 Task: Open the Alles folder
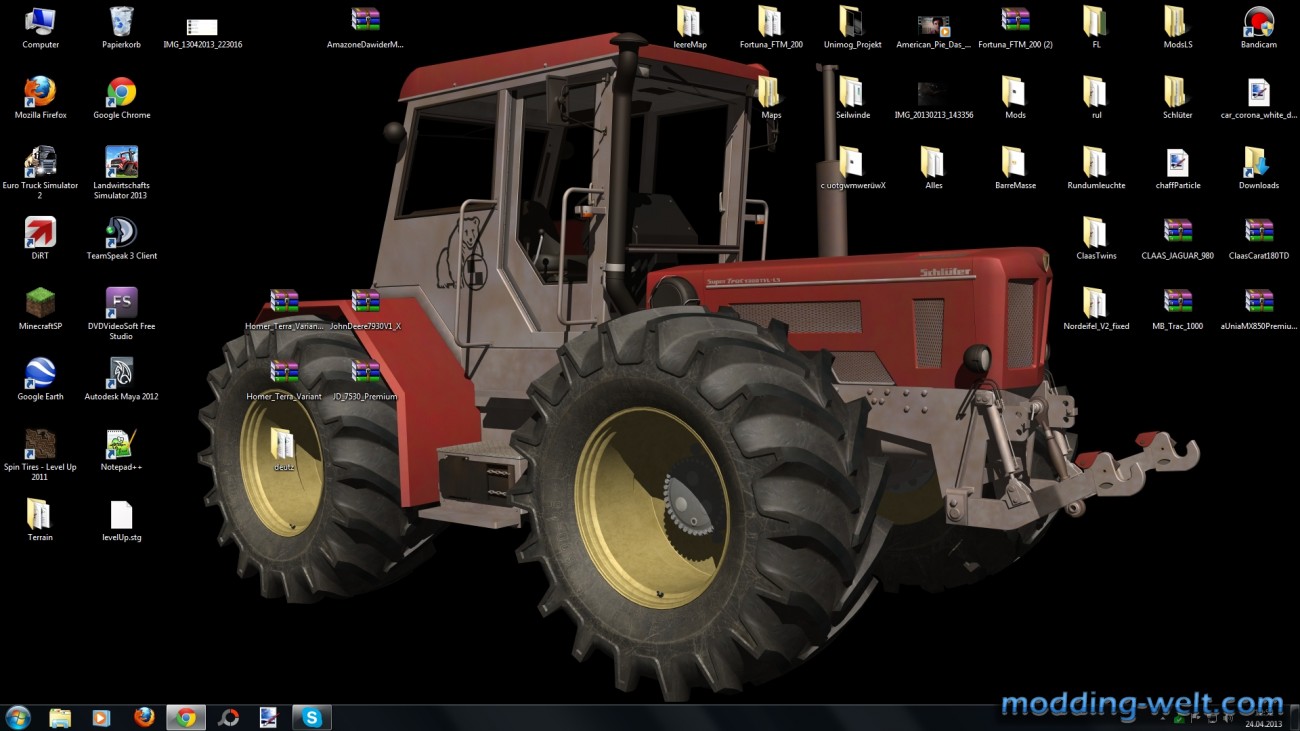[933, 168]
